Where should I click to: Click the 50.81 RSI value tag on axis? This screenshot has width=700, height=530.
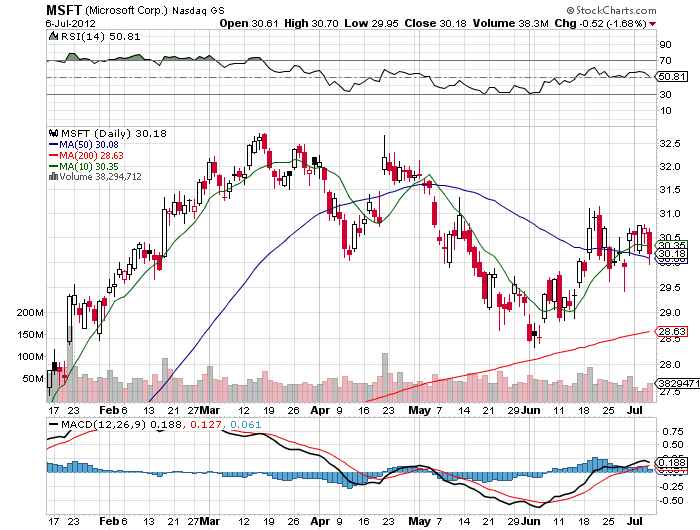coord(672,76)
